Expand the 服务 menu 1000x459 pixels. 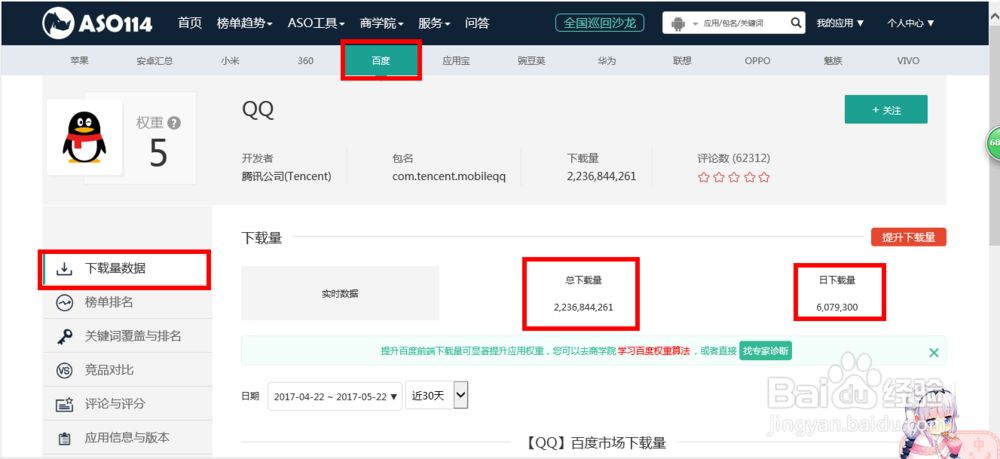434,24
